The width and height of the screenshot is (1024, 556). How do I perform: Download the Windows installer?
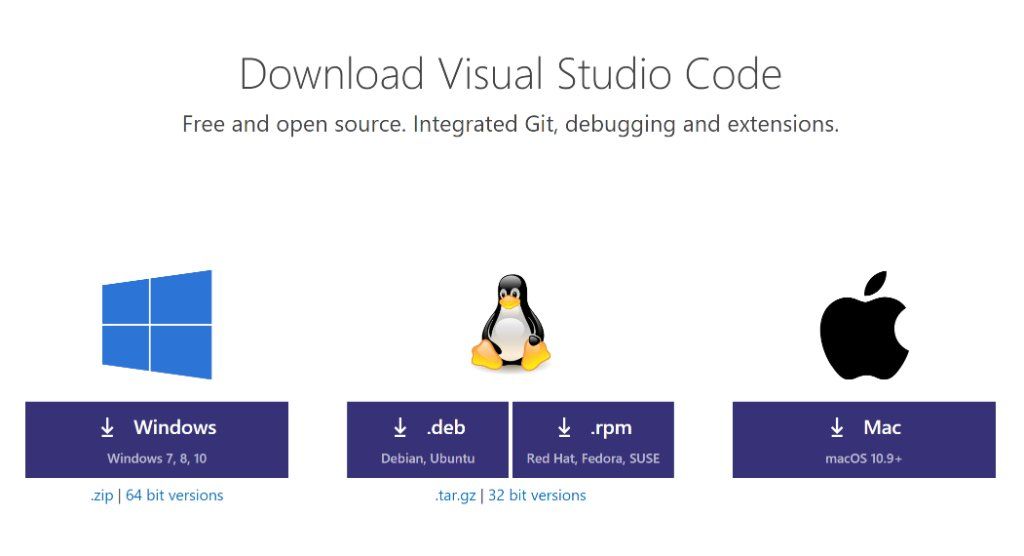click(157, 439)
